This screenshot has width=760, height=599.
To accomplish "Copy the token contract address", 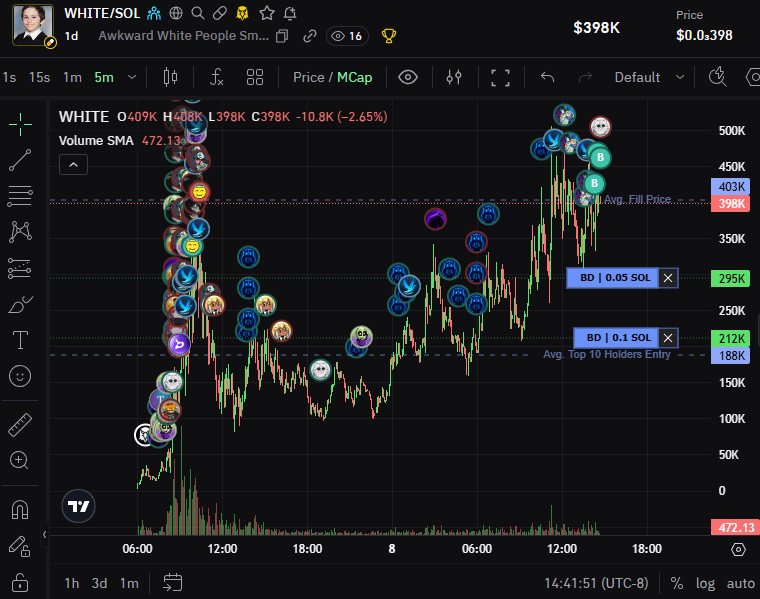I will (x=282, y=36).
